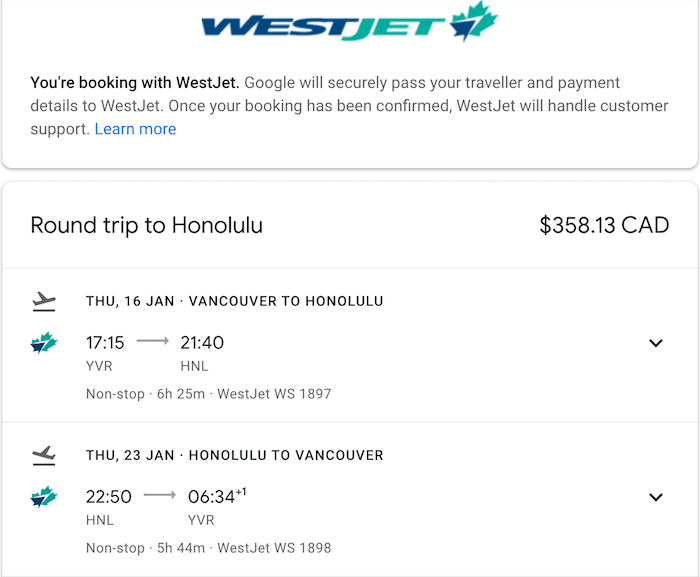Image resolution: width=700 pixels, height=577 pixels.
Task: Select the $358.13 CAD total price
Action: 604,225
